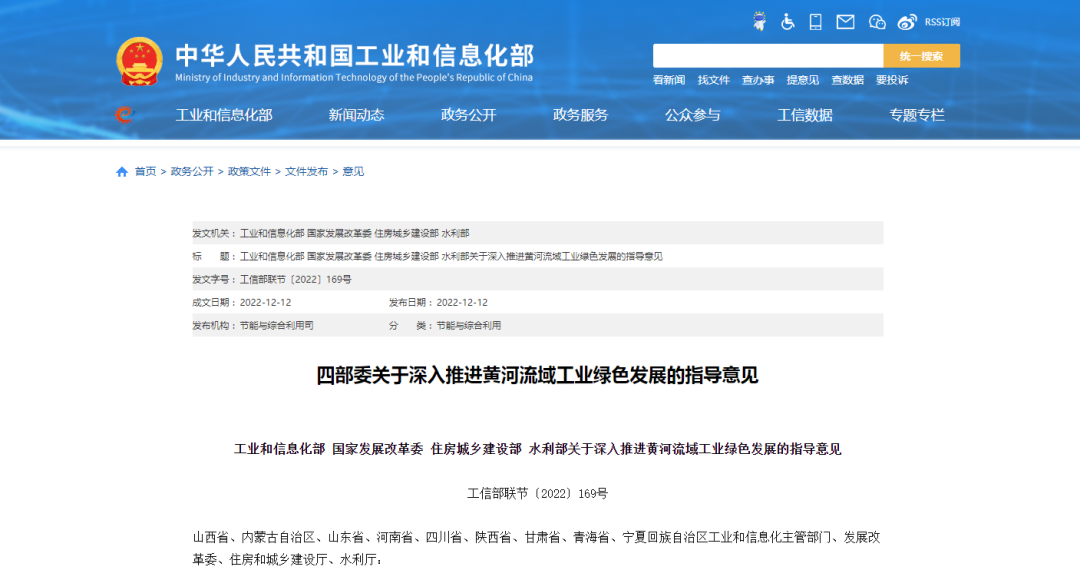Click the 统一搜索 search button
This screenshot has height=580, width=1080.
tap(922, 56)
